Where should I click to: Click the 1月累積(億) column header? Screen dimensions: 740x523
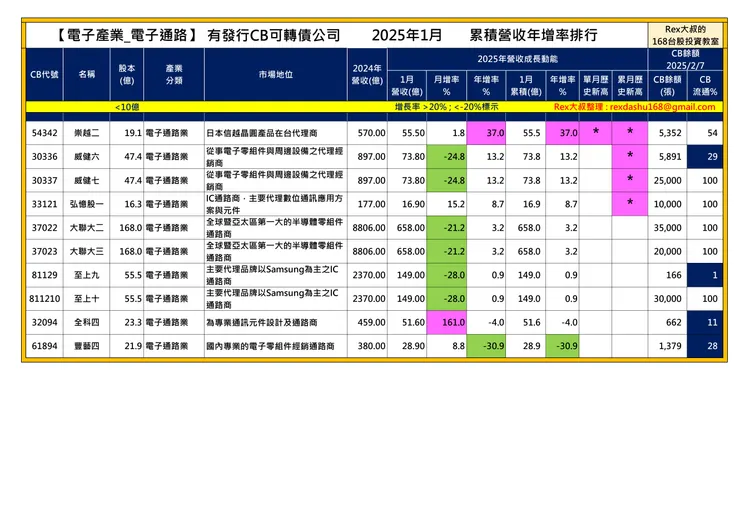(526, 85)
